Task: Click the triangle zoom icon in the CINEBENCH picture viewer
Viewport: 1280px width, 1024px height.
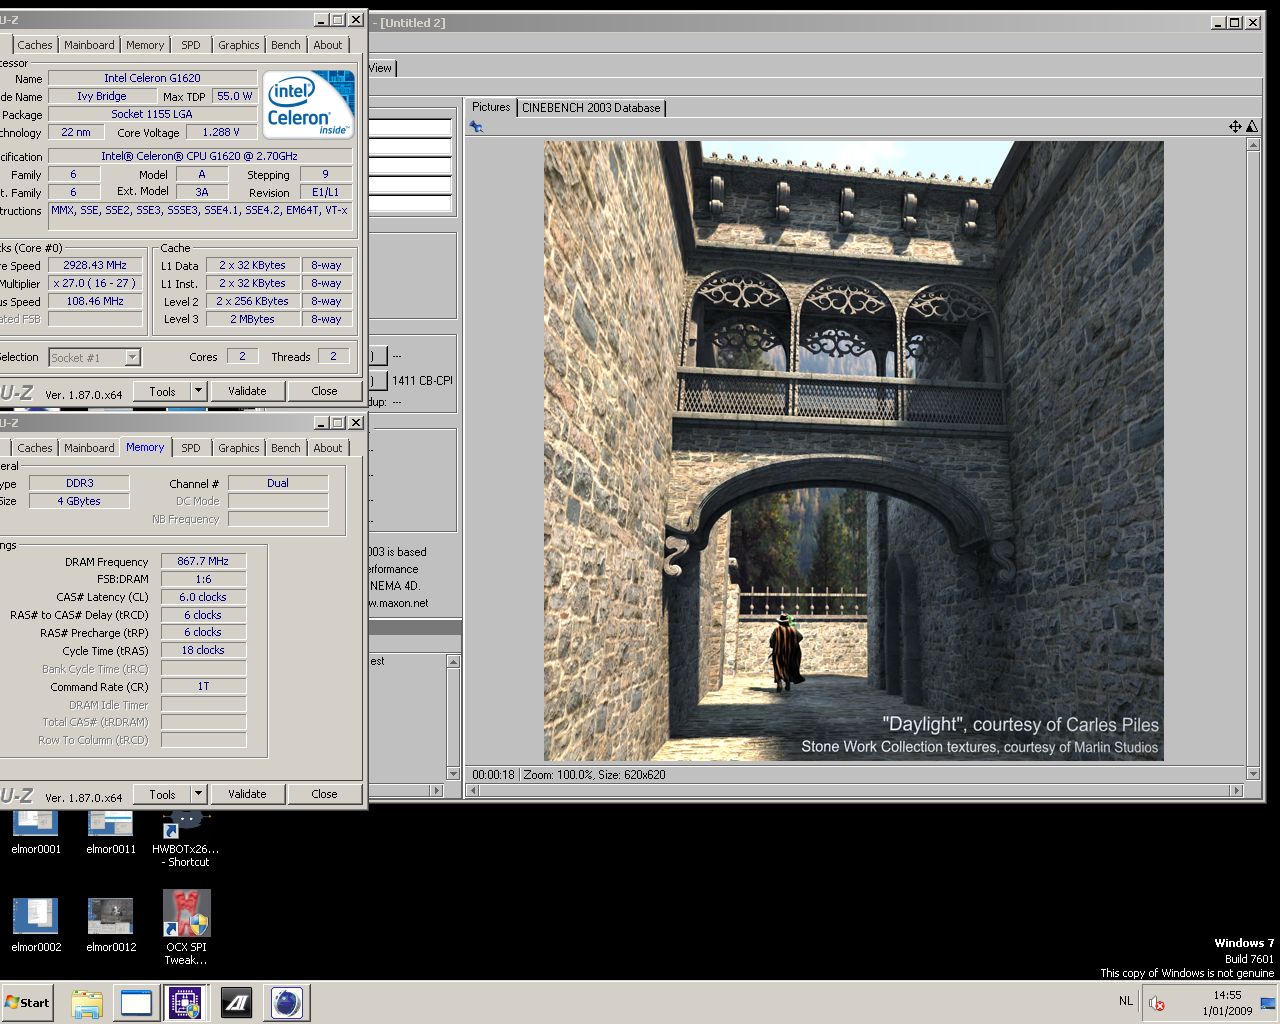Action: pyautogui.click(x=1252, y=126)
